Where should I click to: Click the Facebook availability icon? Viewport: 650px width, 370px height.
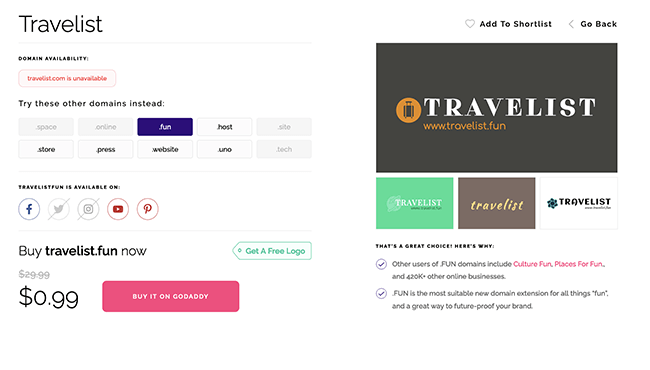[x=29, y=209]
